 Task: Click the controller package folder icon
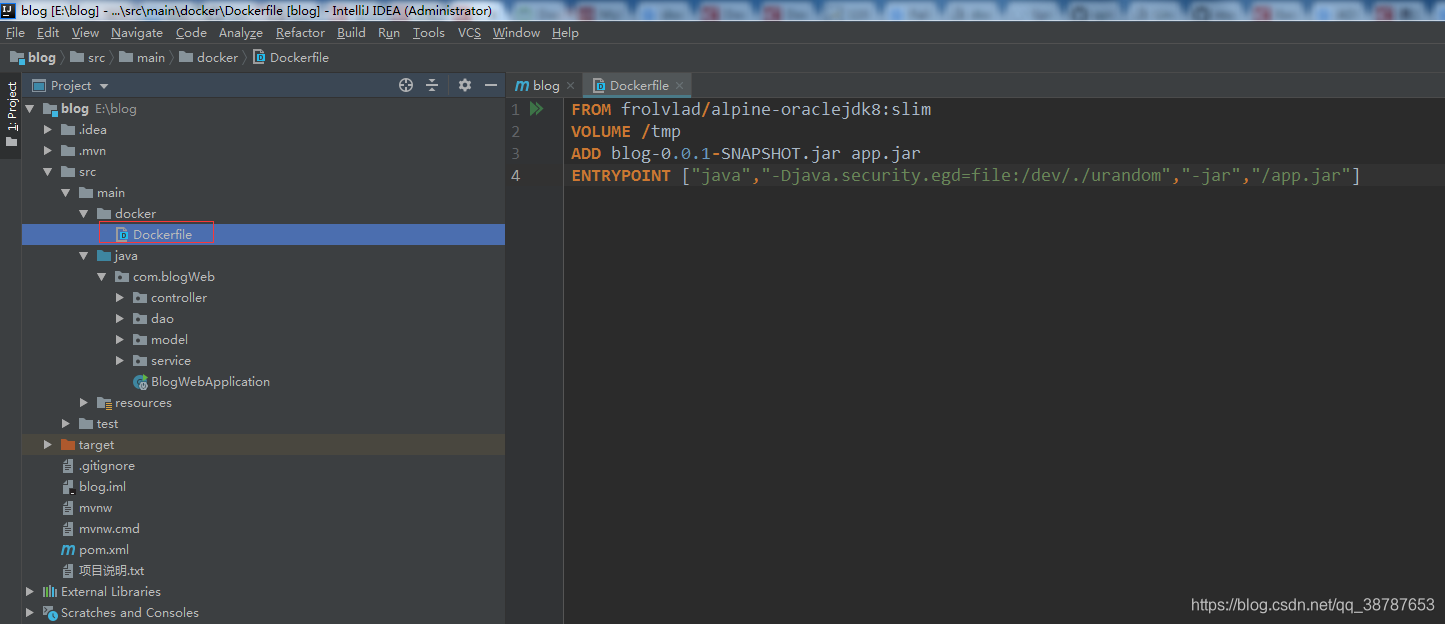pos(140,298)
